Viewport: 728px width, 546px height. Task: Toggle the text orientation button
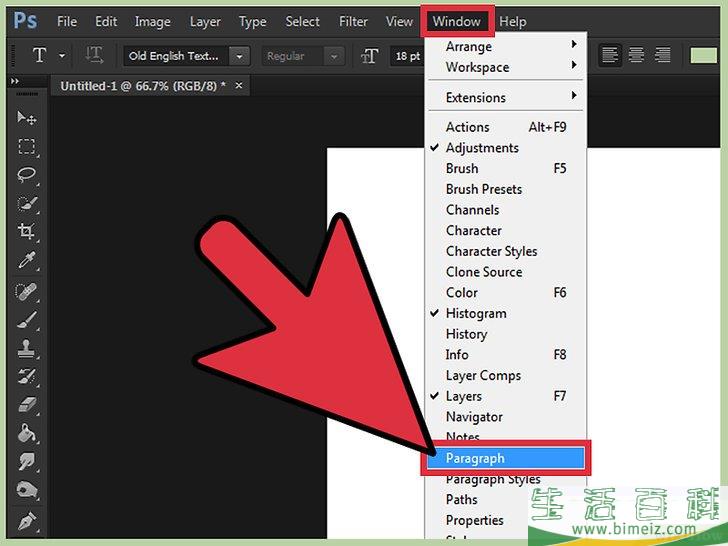(94, 55)
